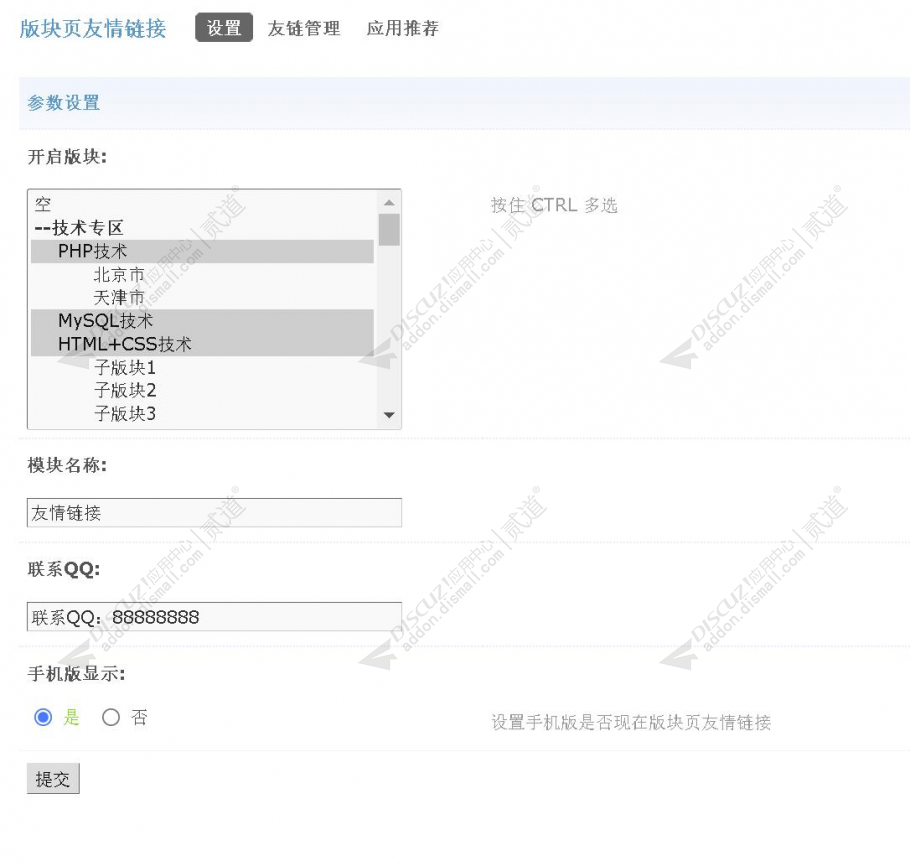Image resolution: width=910 pixels, height=866 pixels.
Task: Click the 参数设置 section header
Action: tap(64, 103)
